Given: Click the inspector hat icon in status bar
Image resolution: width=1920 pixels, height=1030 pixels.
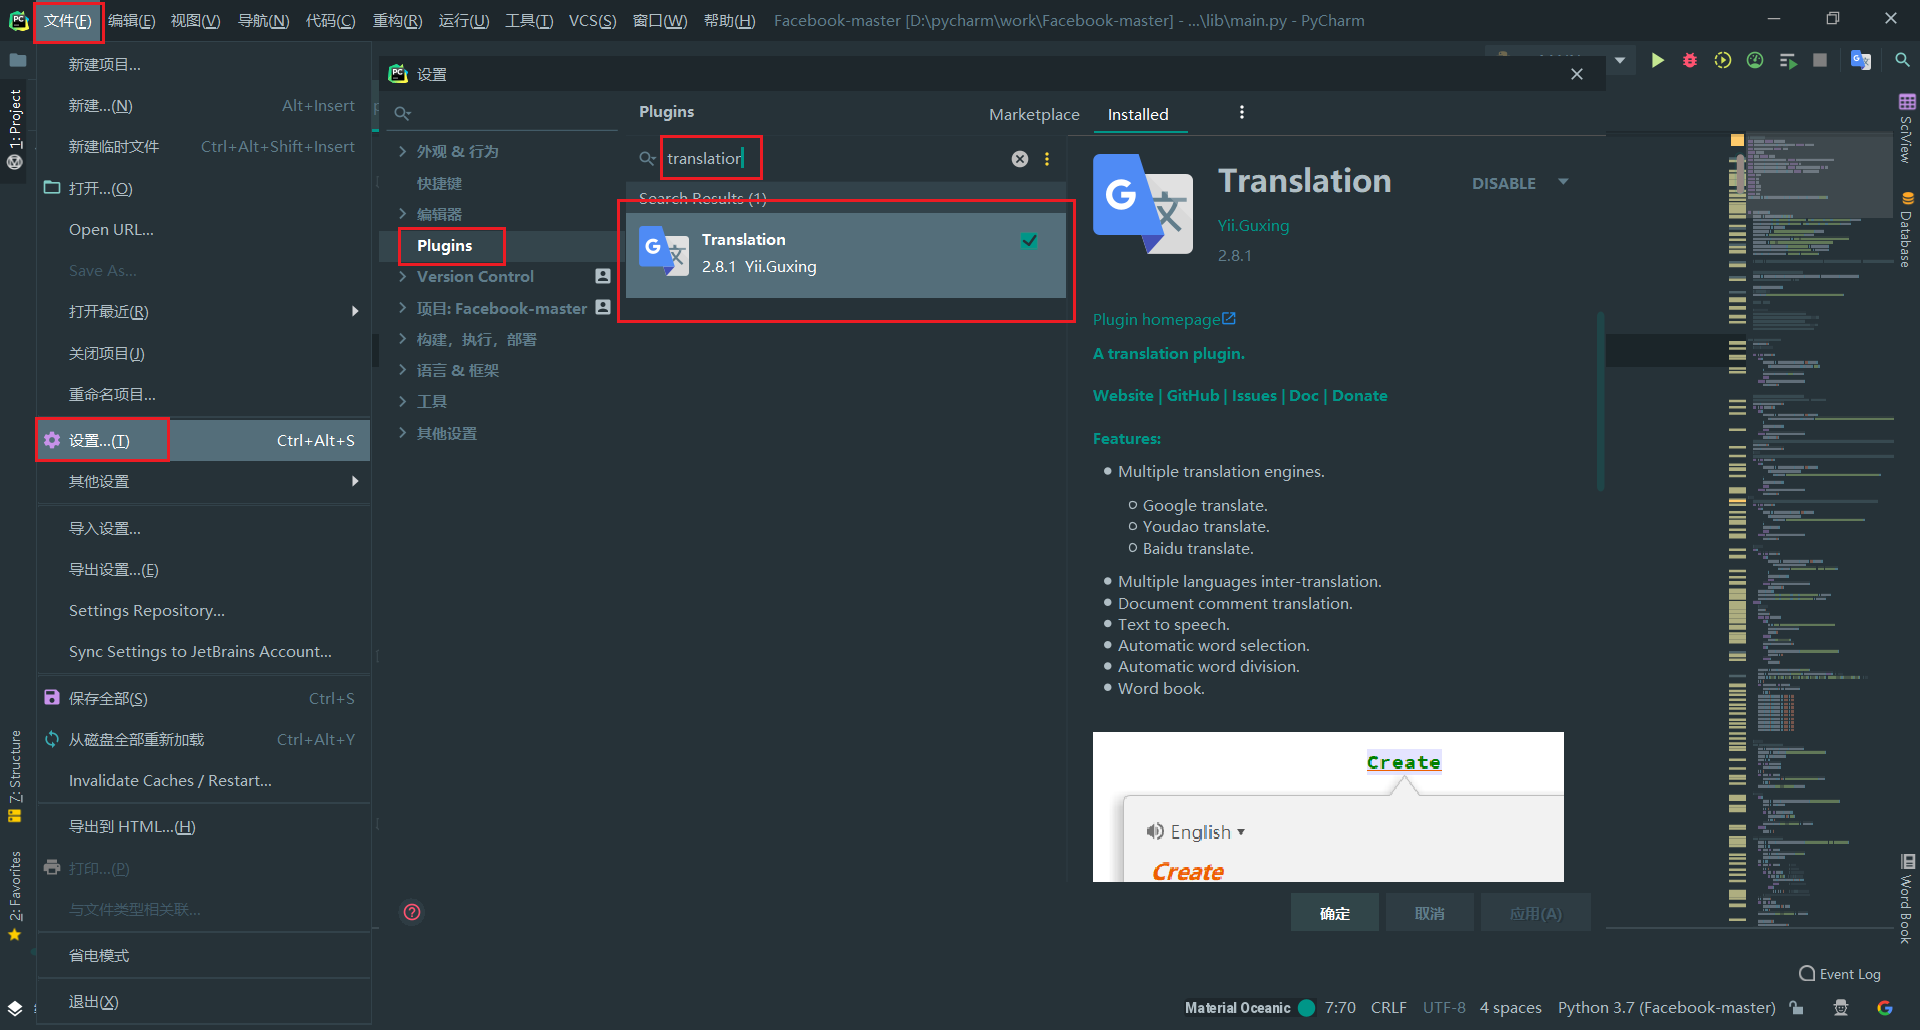Looking at the screenshot, I should (x=1841, y=1008).
